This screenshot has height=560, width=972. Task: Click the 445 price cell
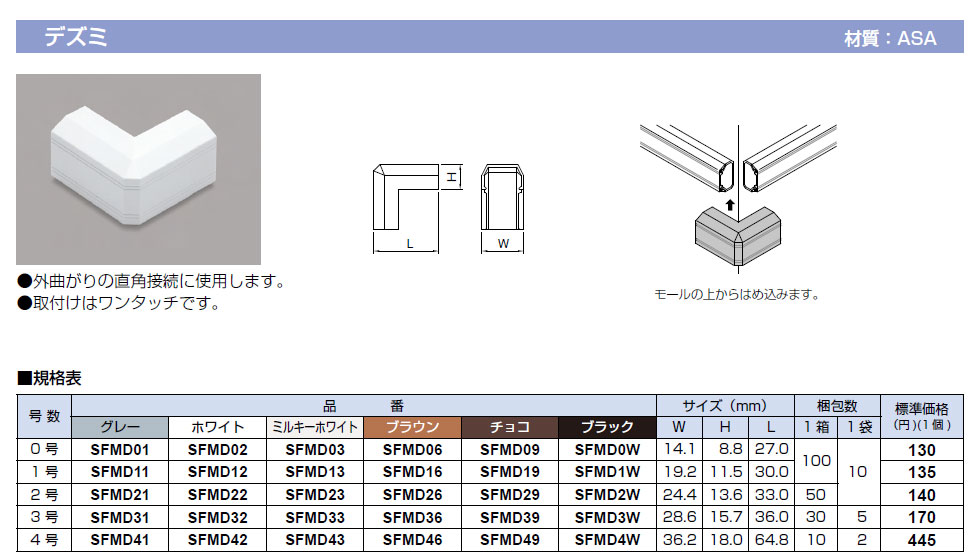pos(921,540)
